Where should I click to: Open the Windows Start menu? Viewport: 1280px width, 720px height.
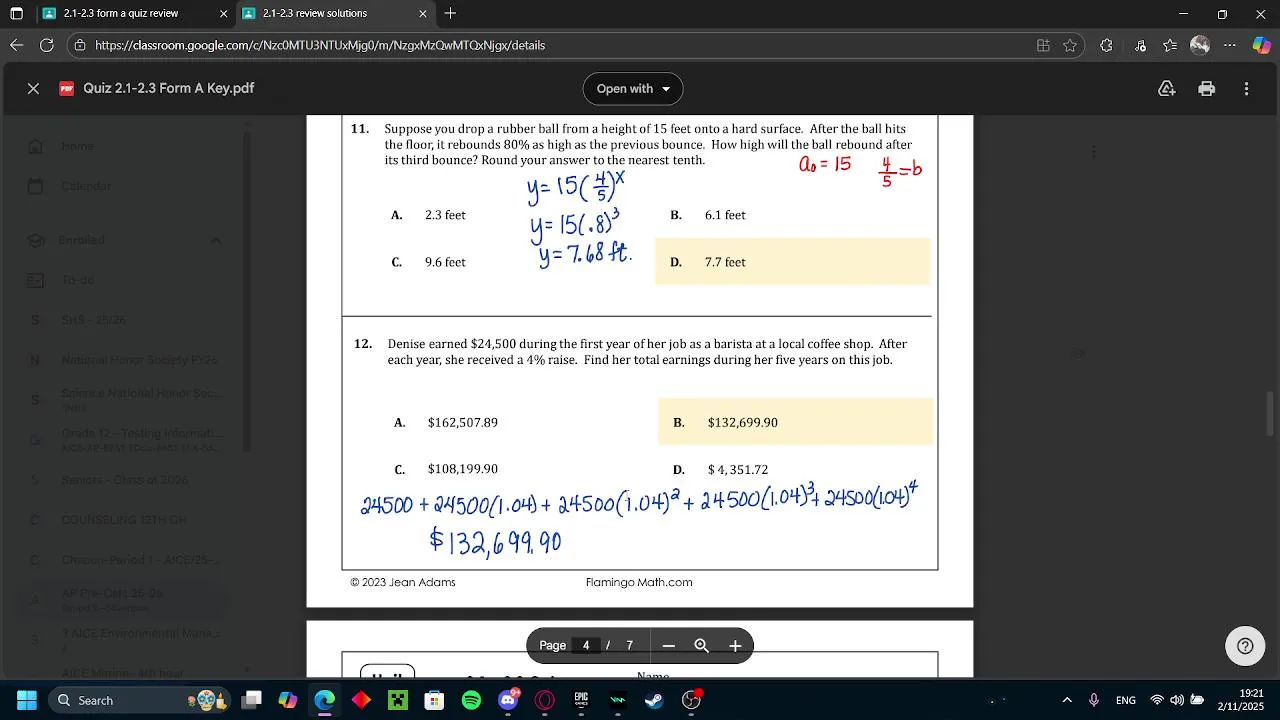(x=27, y=700)
